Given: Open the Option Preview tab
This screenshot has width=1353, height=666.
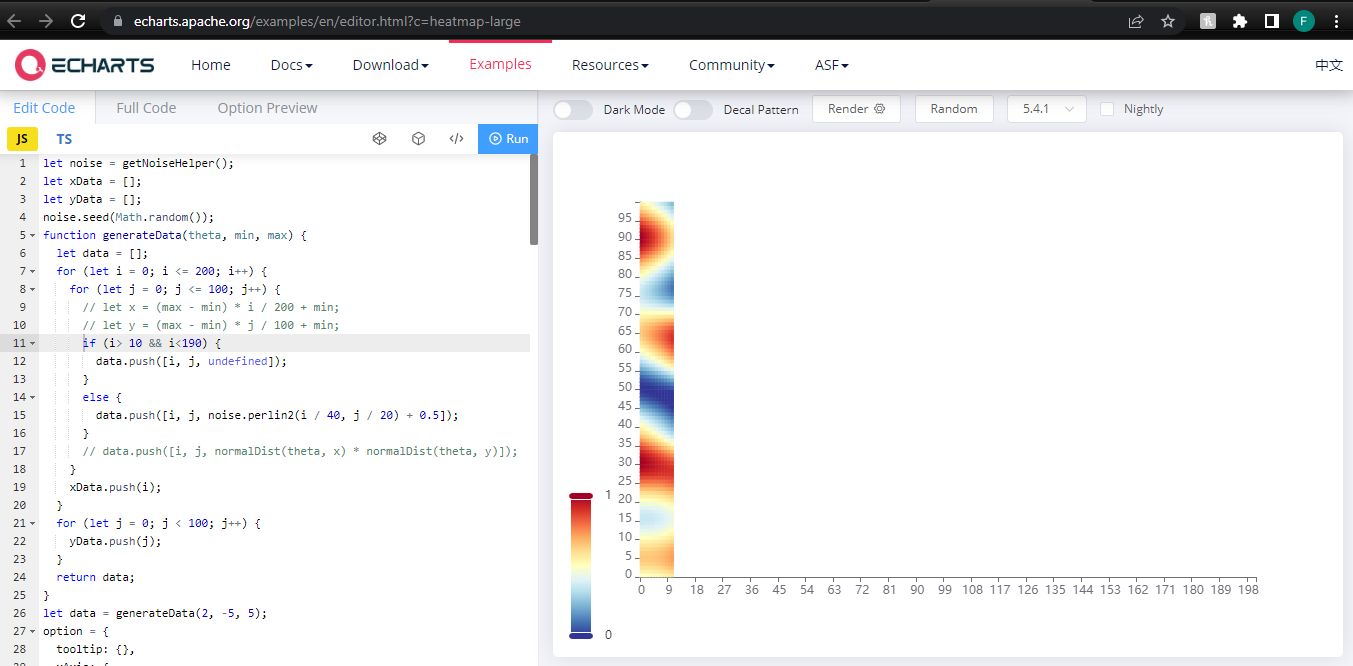Looking at the screenshot, I should (x=266, y=107).
